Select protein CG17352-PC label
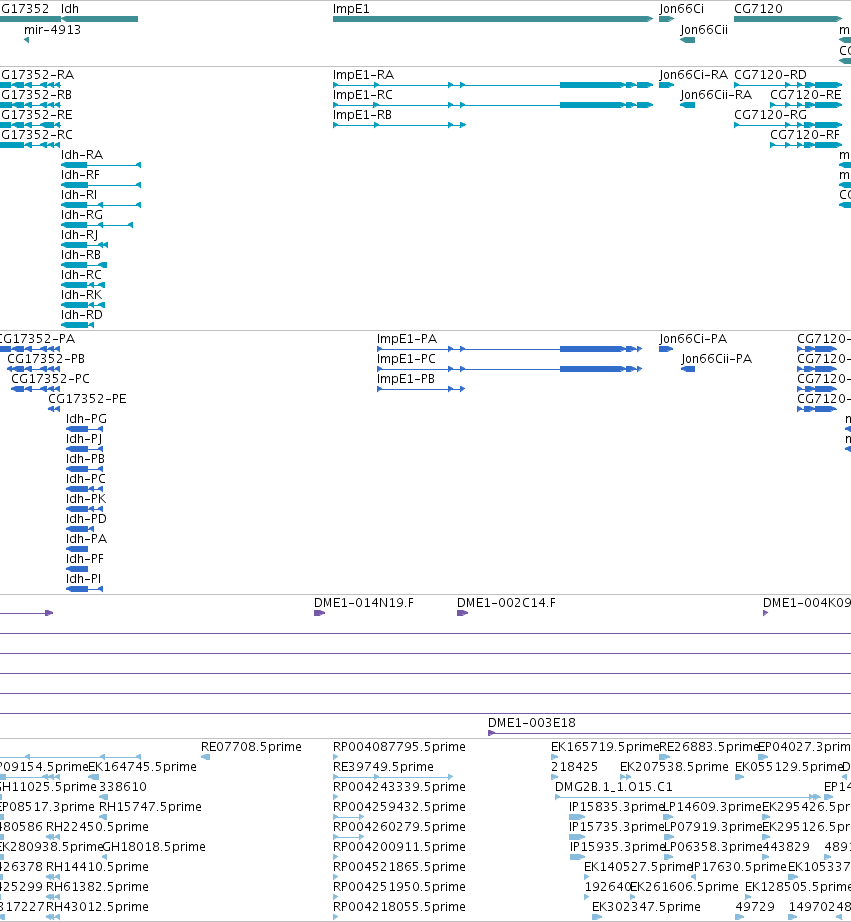 51,379
